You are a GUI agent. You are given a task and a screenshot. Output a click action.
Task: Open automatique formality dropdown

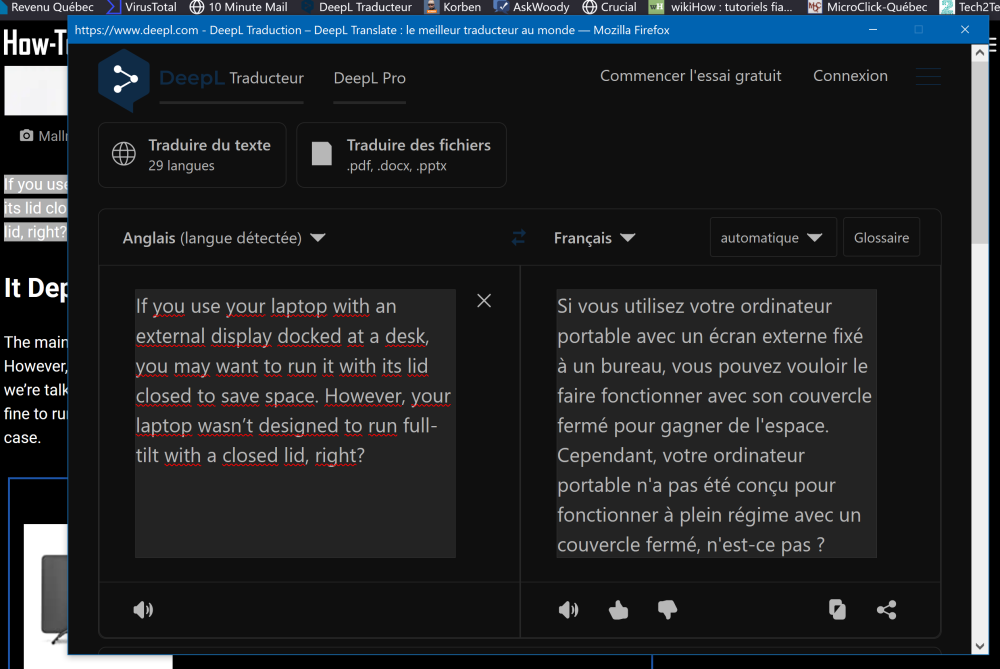773,237
